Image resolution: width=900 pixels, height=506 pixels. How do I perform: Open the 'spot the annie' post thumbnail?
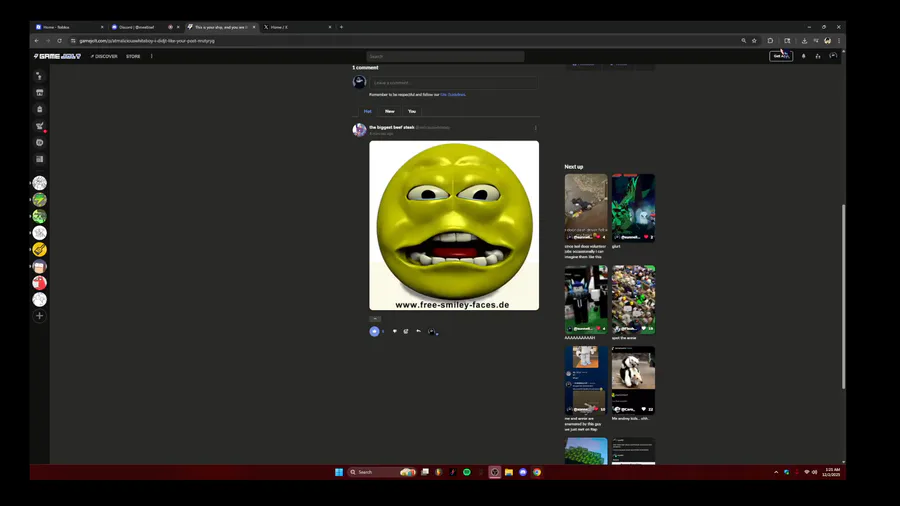click(x=633, y=299)
